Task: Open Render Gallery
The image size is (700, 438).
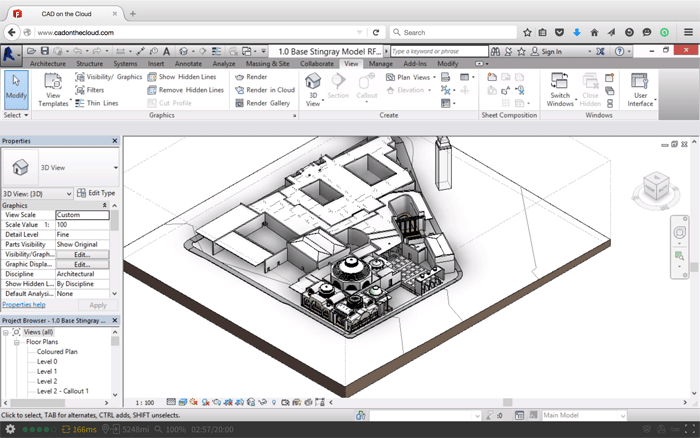Action: 262,103
